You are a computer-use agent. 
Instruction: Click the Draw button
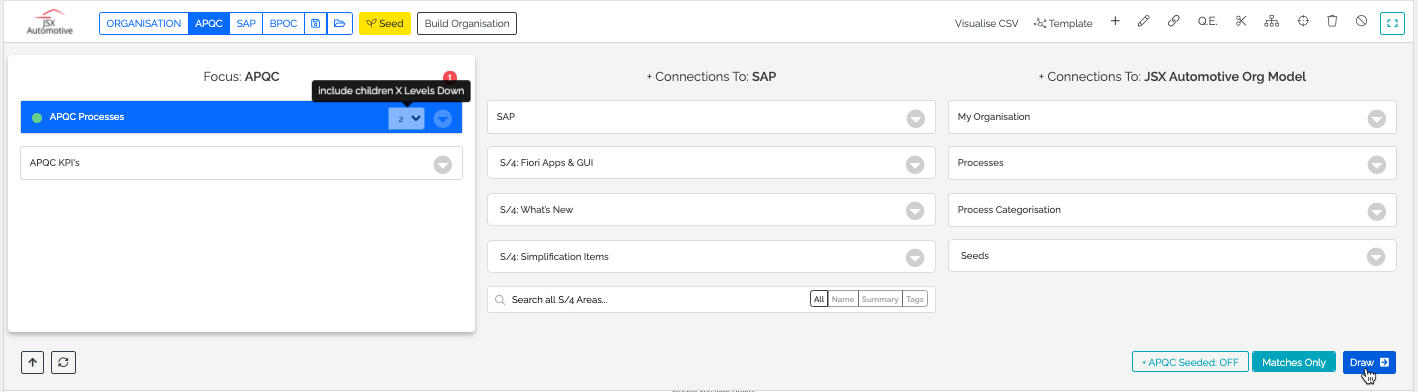tap(1369, 362)
